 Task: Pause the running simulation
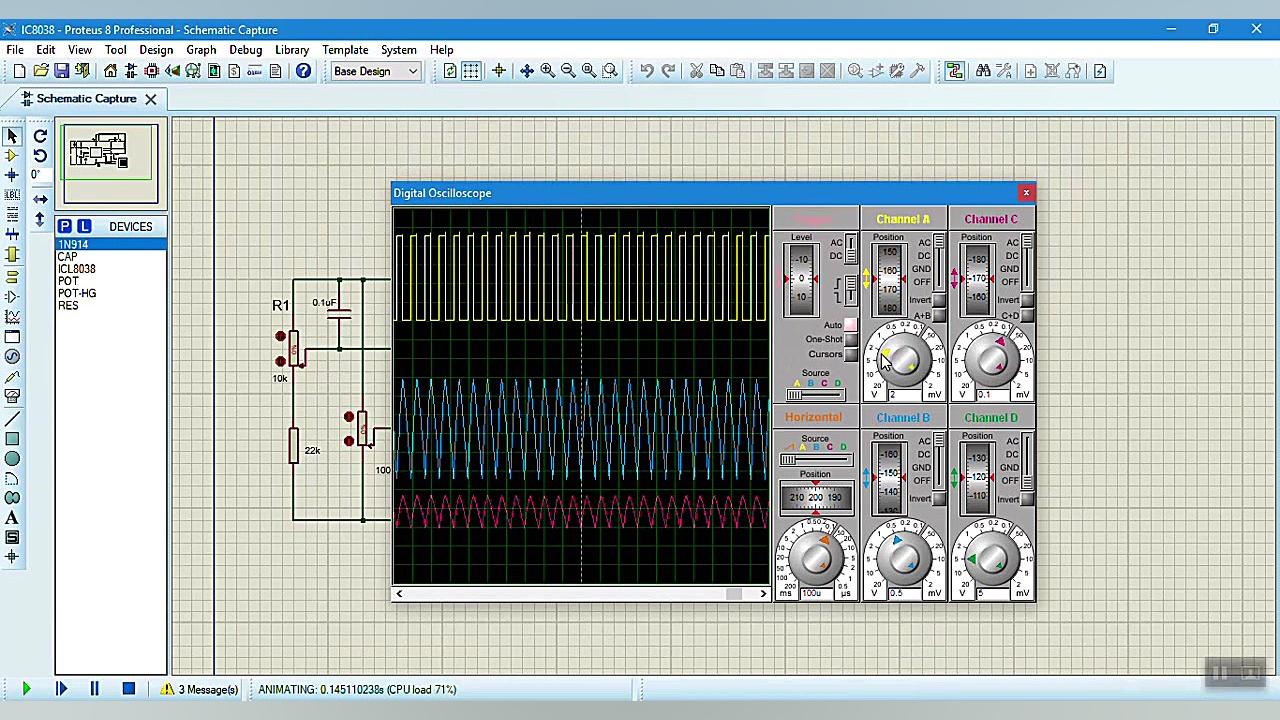94,689
